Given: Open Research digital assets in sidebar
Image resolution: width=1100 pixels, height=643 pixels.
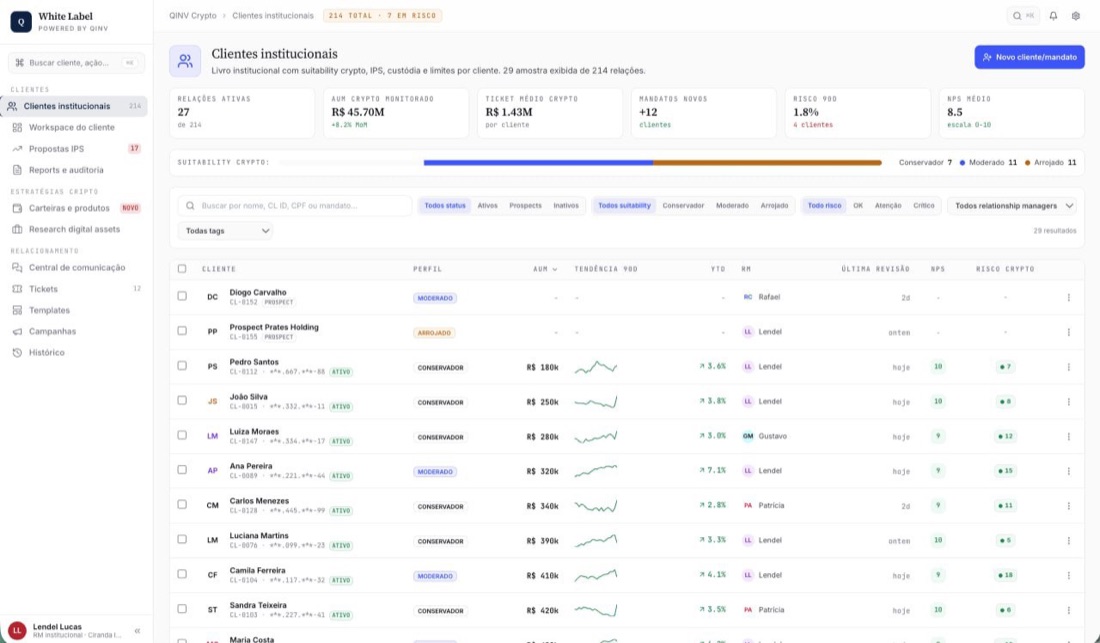Looking at the screenshot, I should [x=74, y=229].
